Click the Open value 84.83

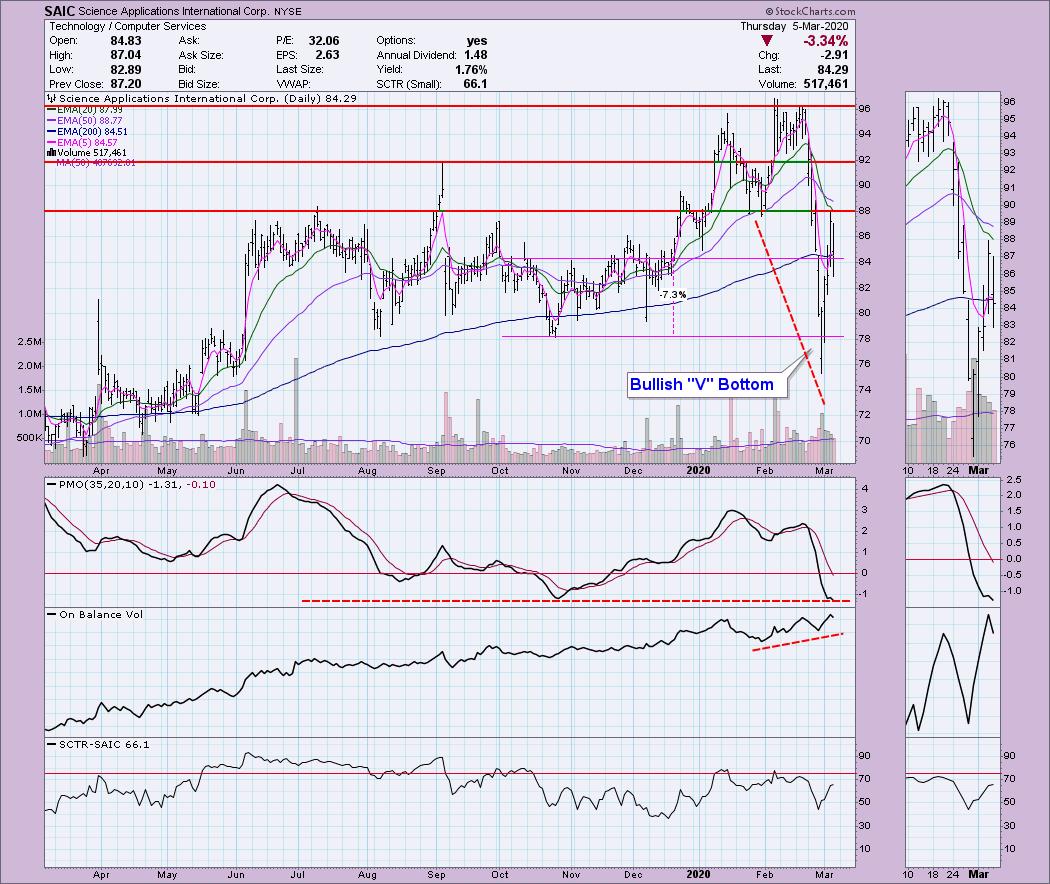125,41
